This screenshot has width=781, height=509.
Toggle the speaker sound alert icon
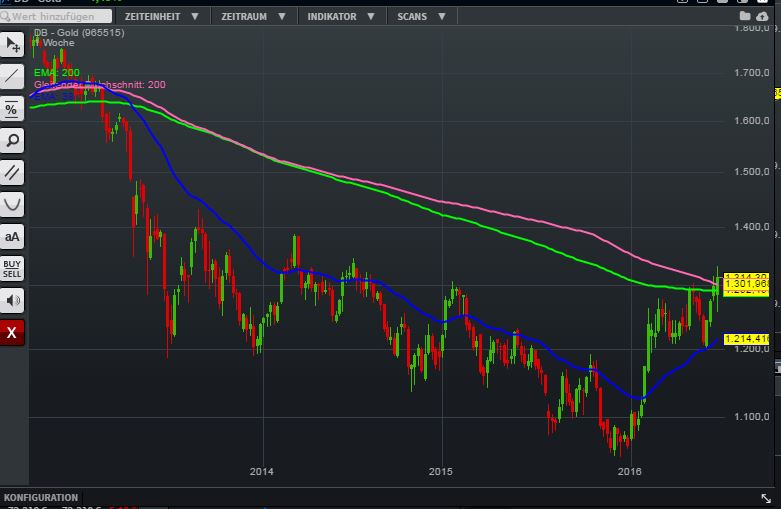pyautogui.click(x=12, y=300)
